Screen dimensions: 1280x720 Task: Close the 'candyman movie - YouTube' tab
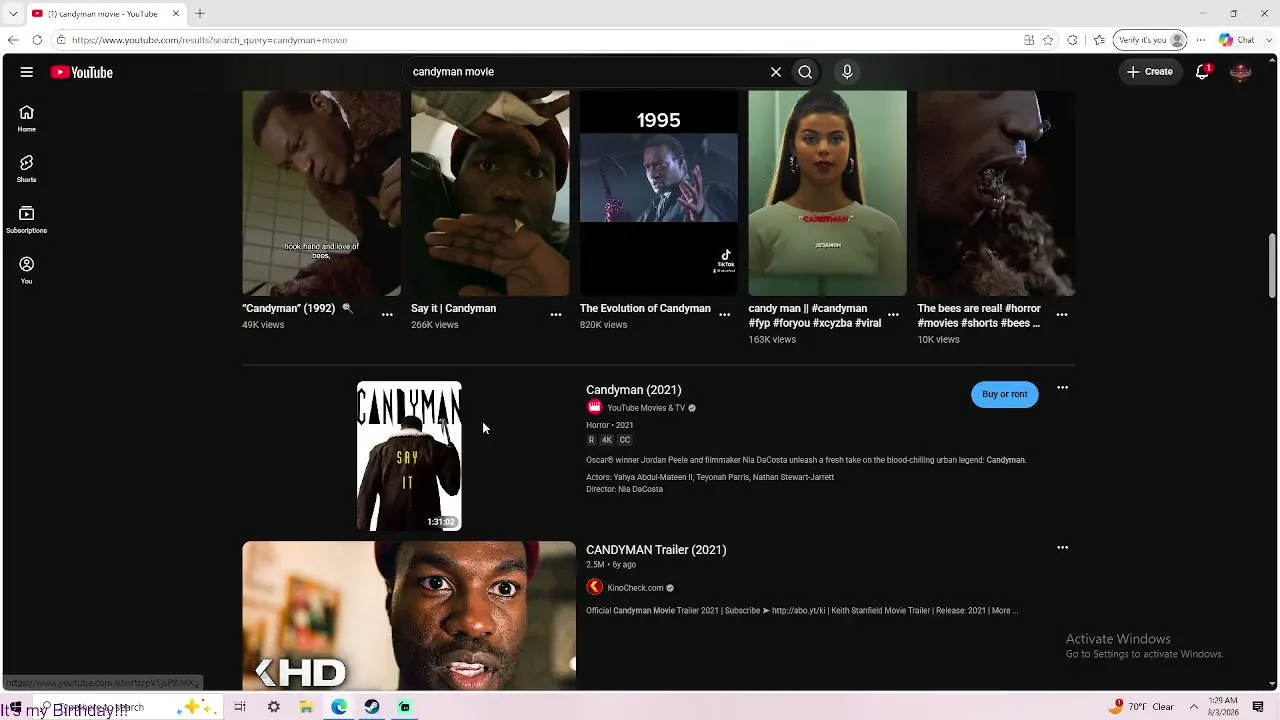point(176,14)
